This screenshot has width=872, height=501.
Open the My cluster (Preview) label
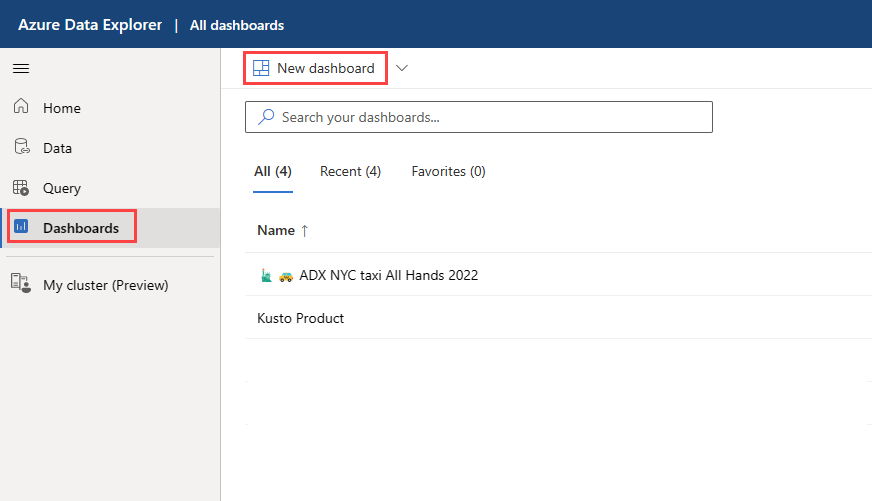(106, 285)
